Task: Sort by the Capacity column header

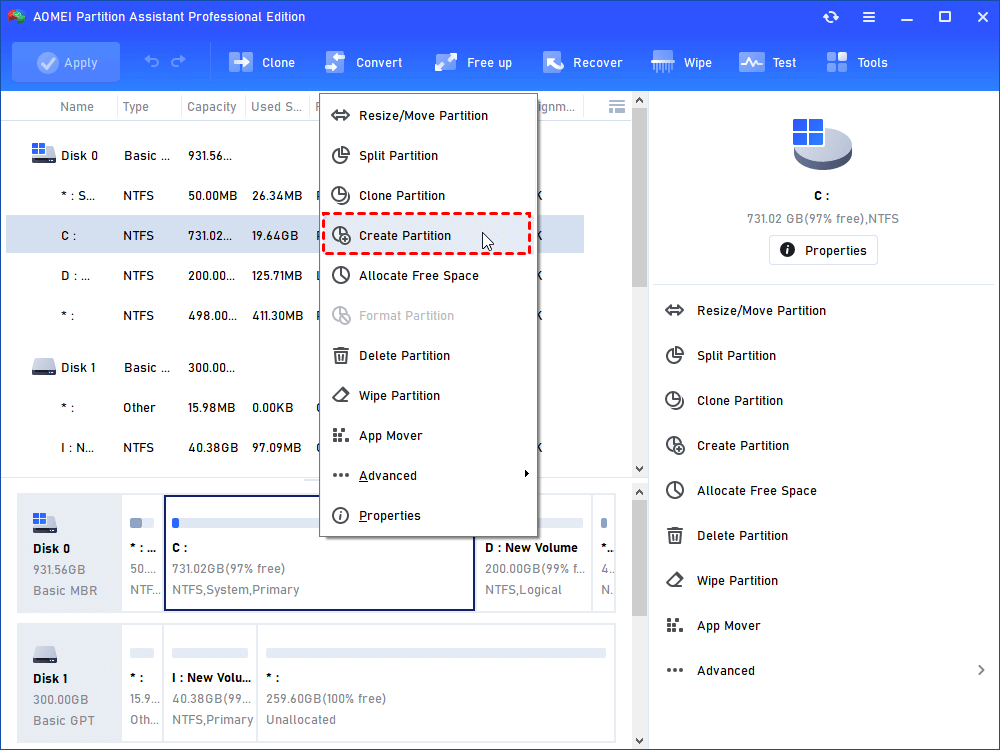Action: pyautogui.click(x=212, y=107)
